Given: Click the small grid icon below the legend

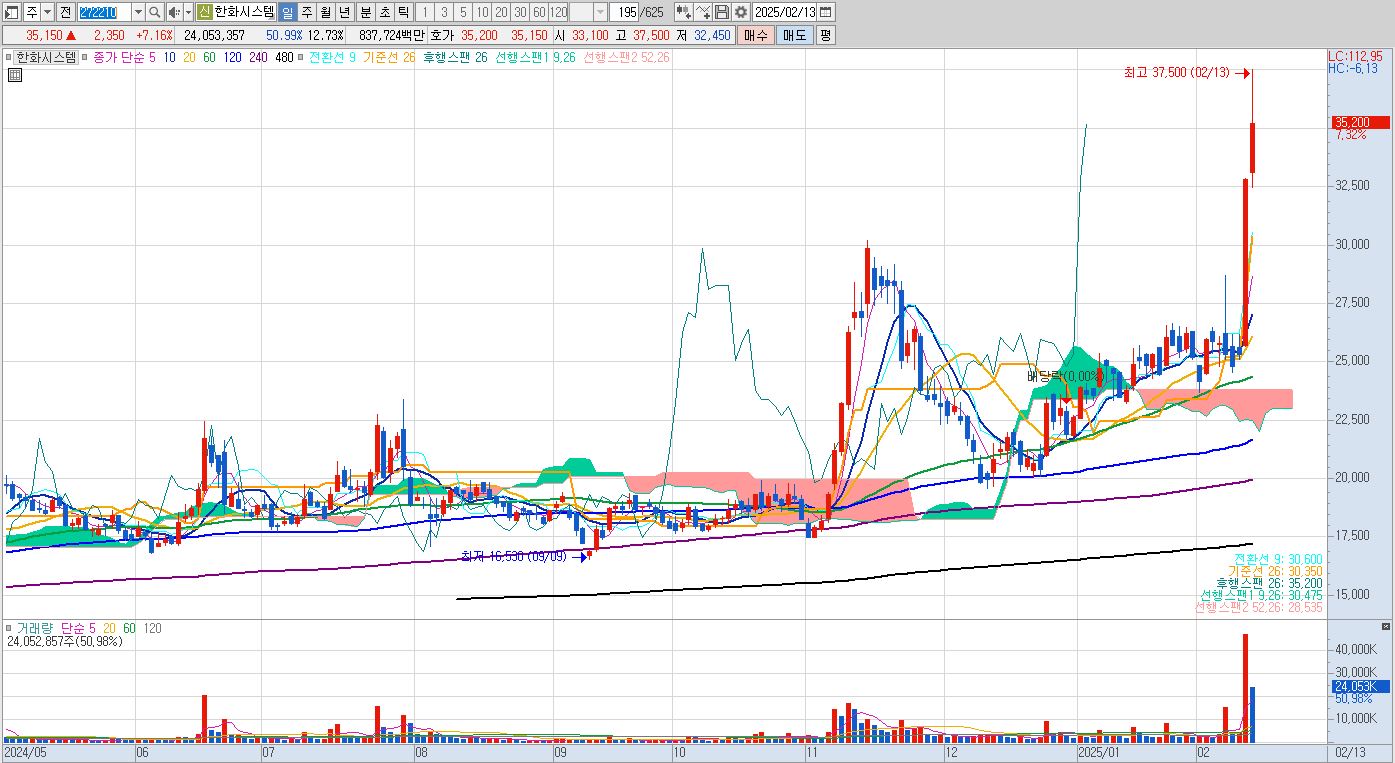Looking at the screenshot, I should click(15, 76).
